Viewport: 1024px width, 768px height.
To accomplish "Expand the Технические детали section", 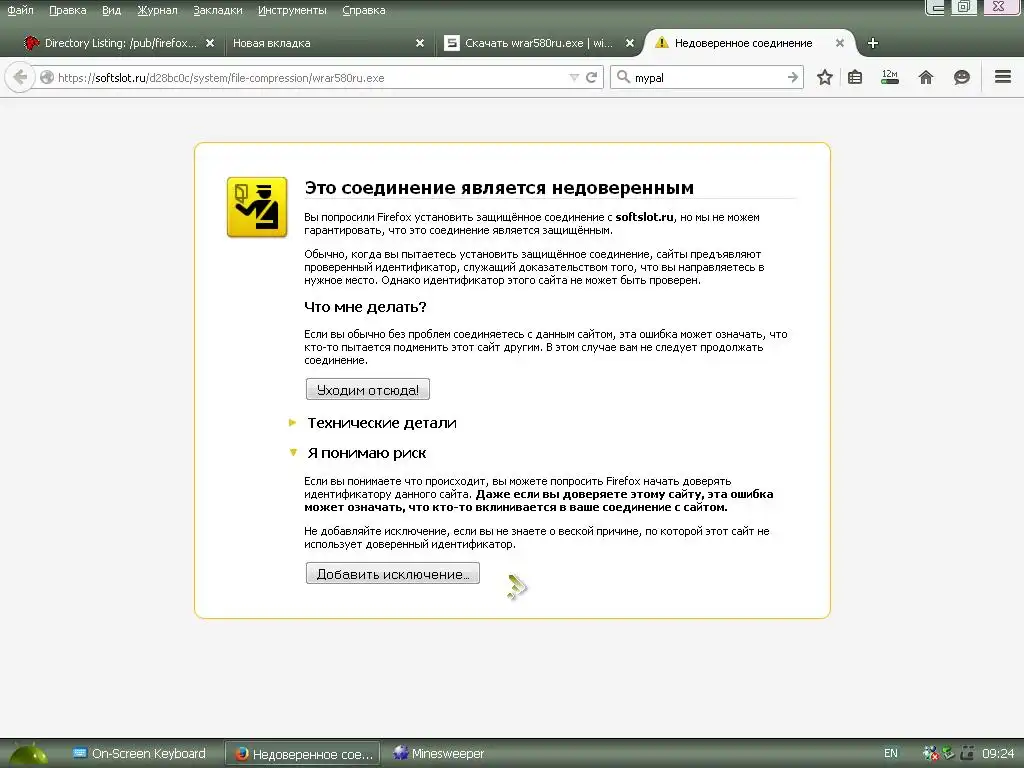I will tap(381, 423).
